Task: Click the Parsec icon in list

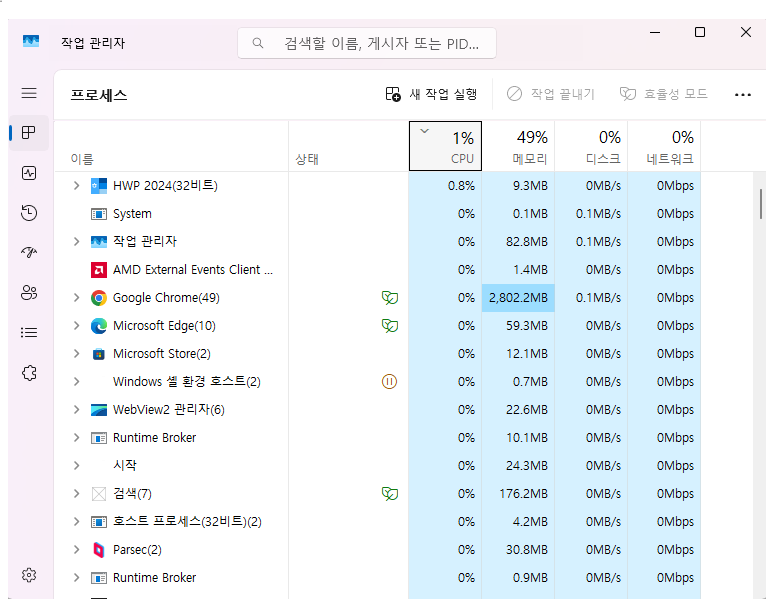Action: coord(99,550)
